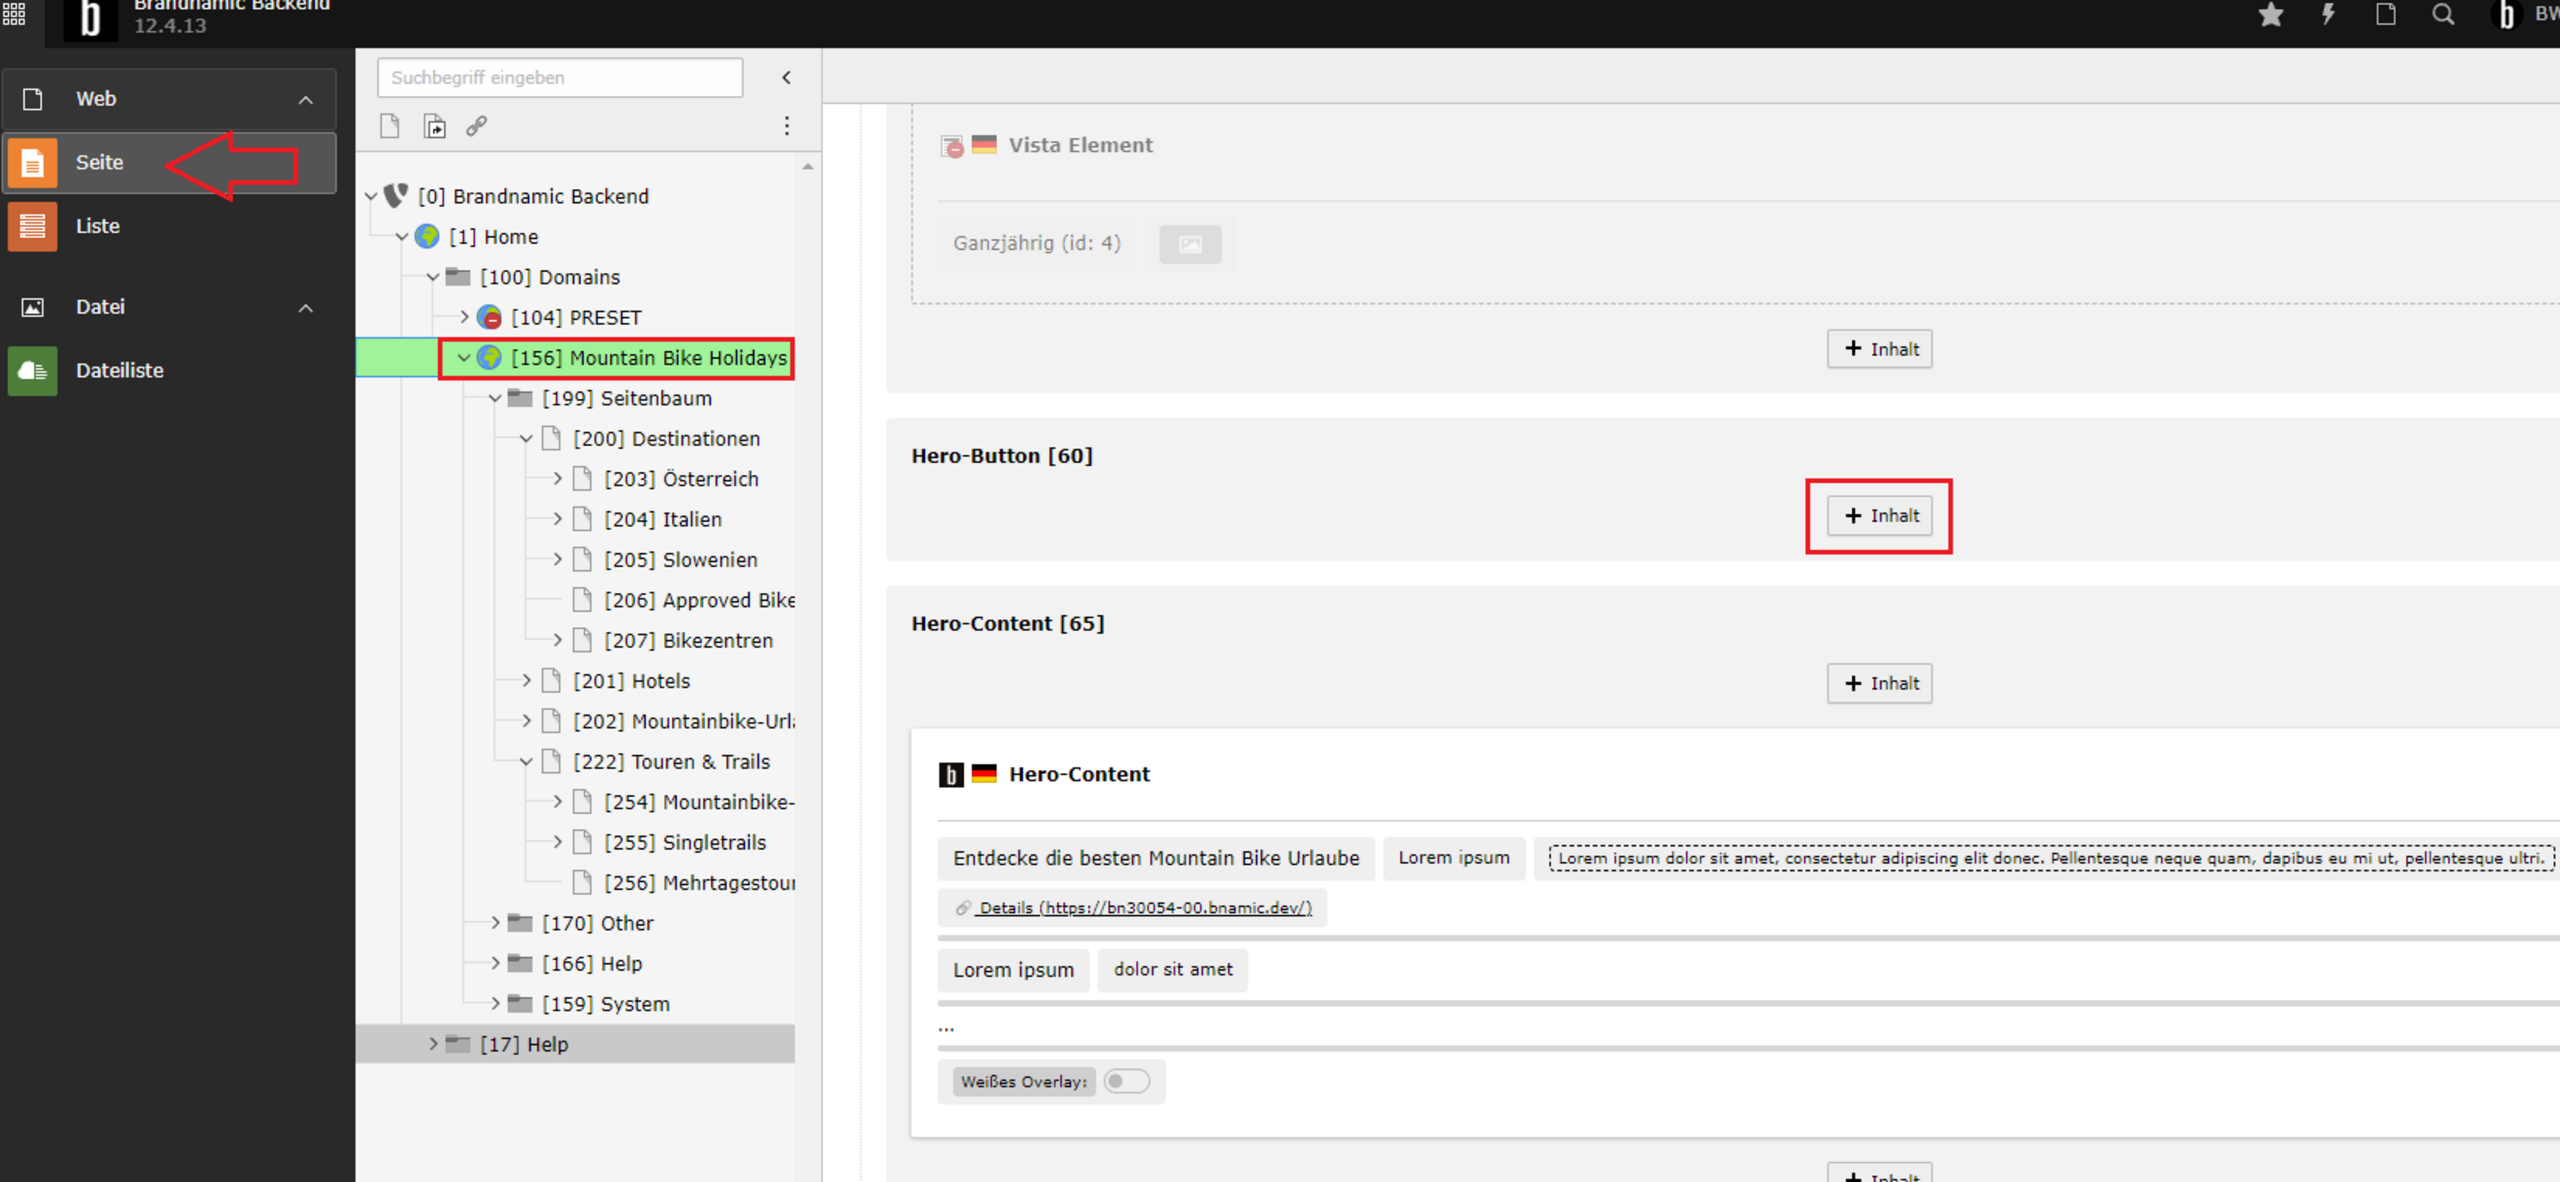The image size is (2560, 1182).
Task: Open the Dateiliste module icon
Action: click(x=33, y=371)
